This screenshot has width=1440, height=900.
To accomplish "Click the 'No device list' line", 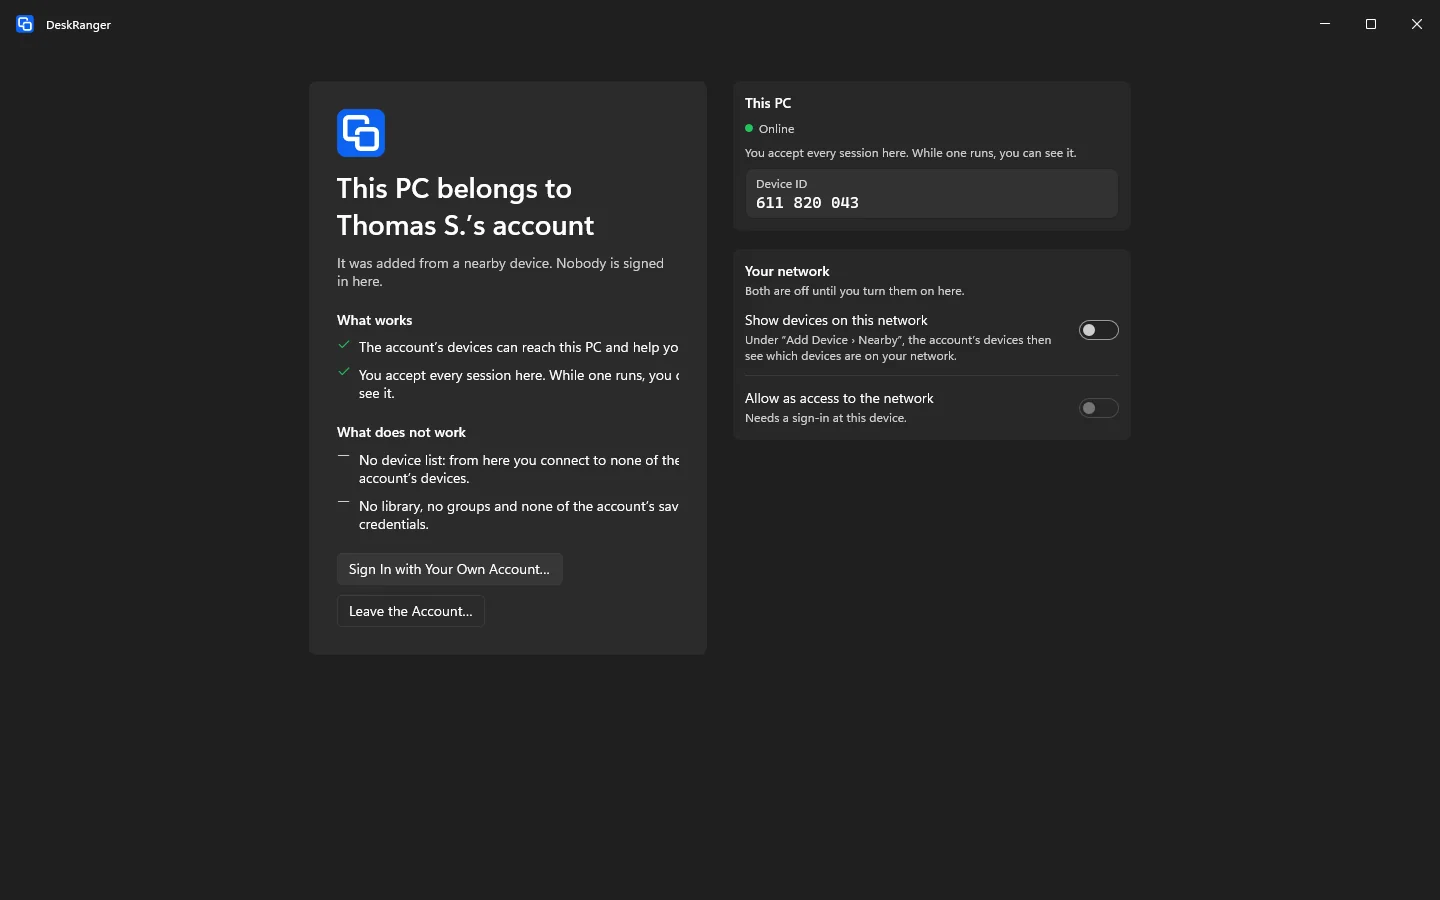I will tap(519, 469).
